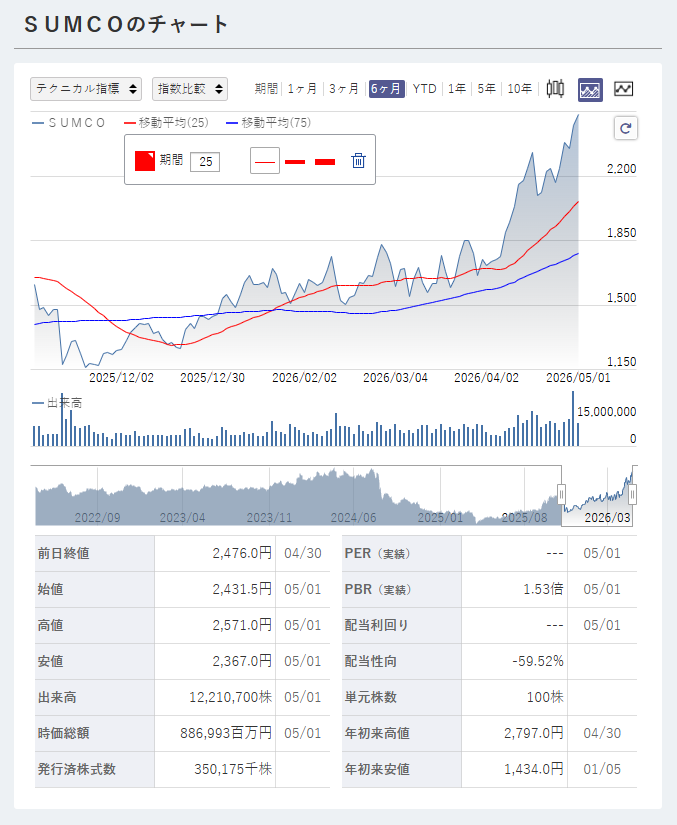The width and height of the screenshot is (677, 825).
Task: Select the area chart type icon
Action: point(590,89)
